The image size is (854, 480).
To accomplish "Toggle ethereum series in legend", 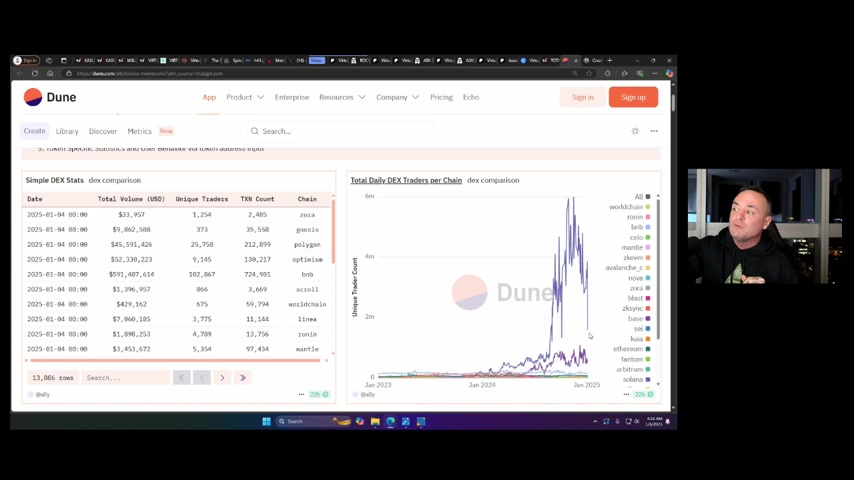I will [632, 349].
